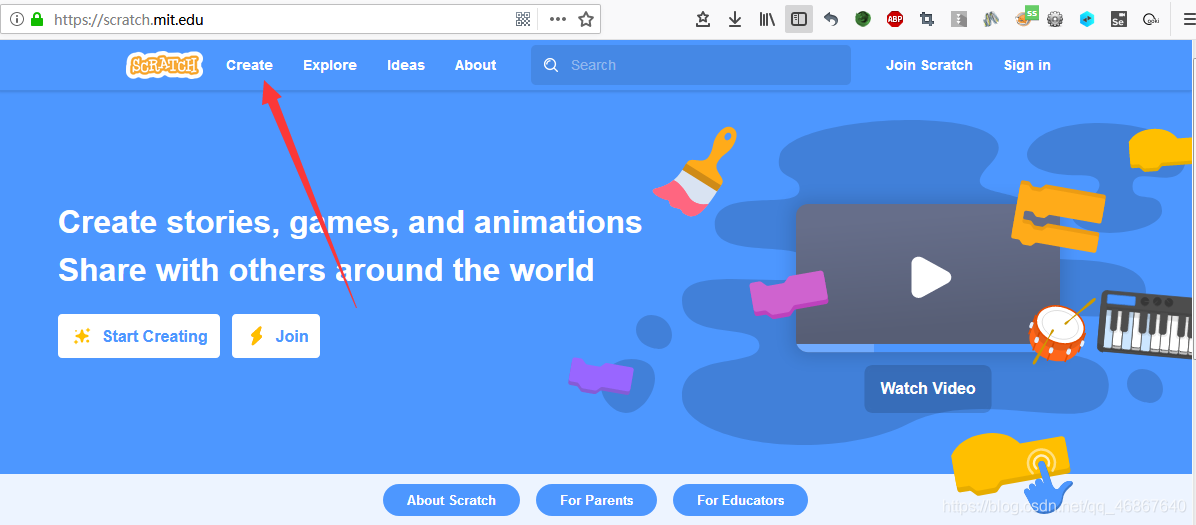
Task: Click the Start Creating button
Action: [x=139, y=336]
